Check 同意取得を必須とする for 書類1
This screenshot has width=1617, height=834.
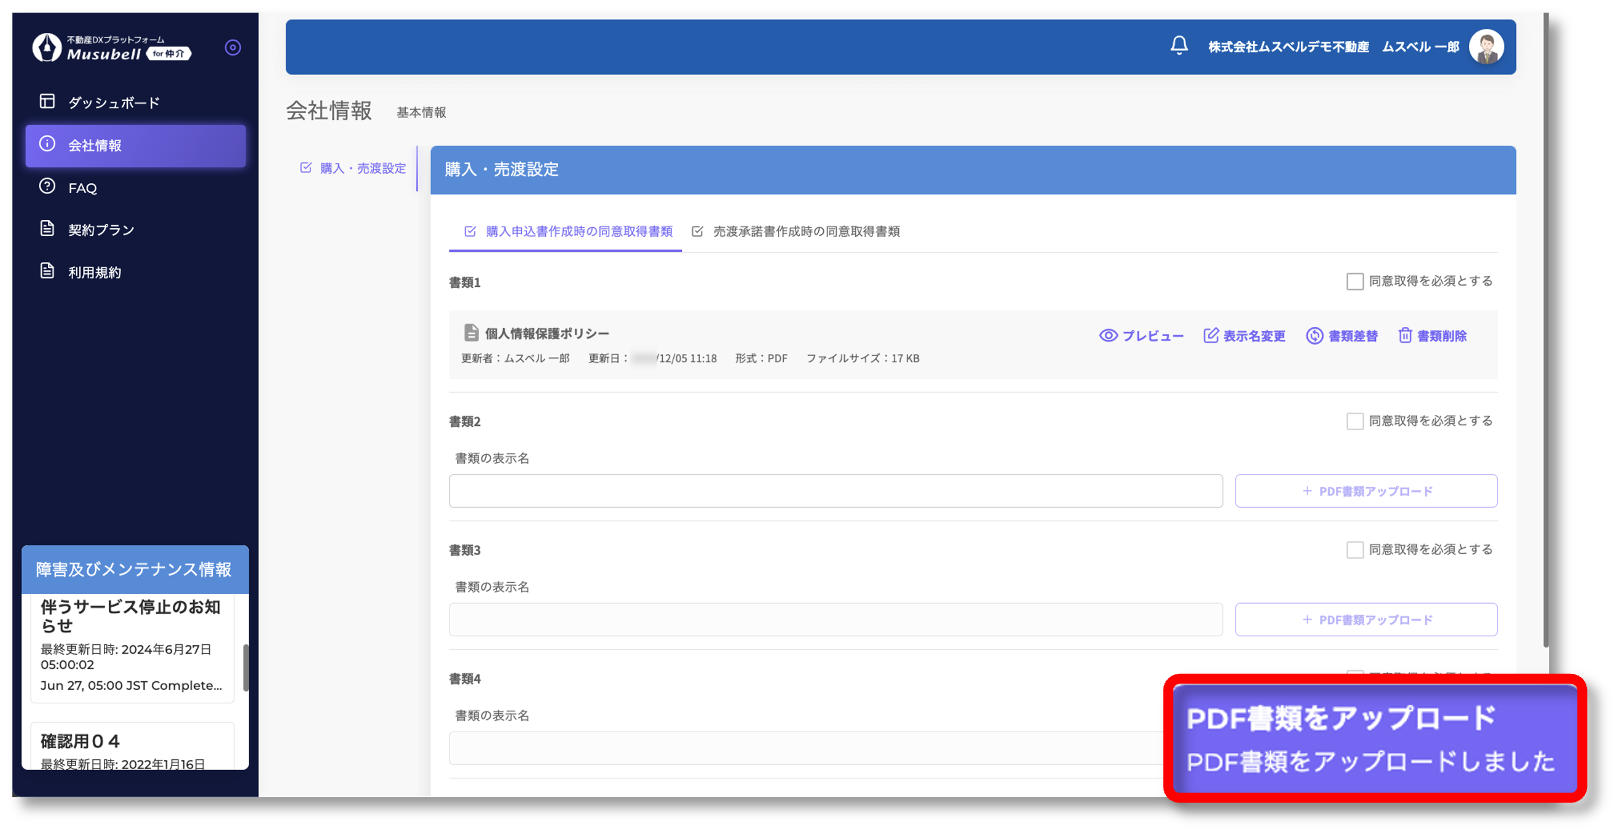tap(1355, 282)
